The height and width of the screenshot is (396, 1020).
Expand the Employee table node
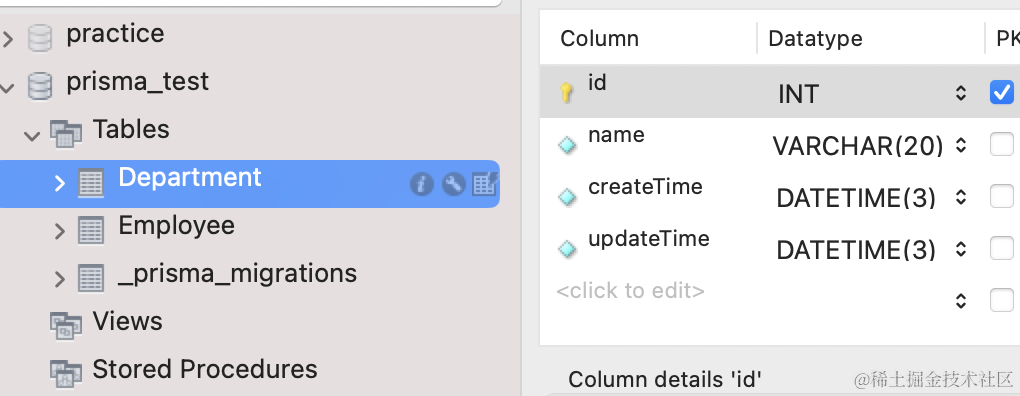(x=60, y=231)
